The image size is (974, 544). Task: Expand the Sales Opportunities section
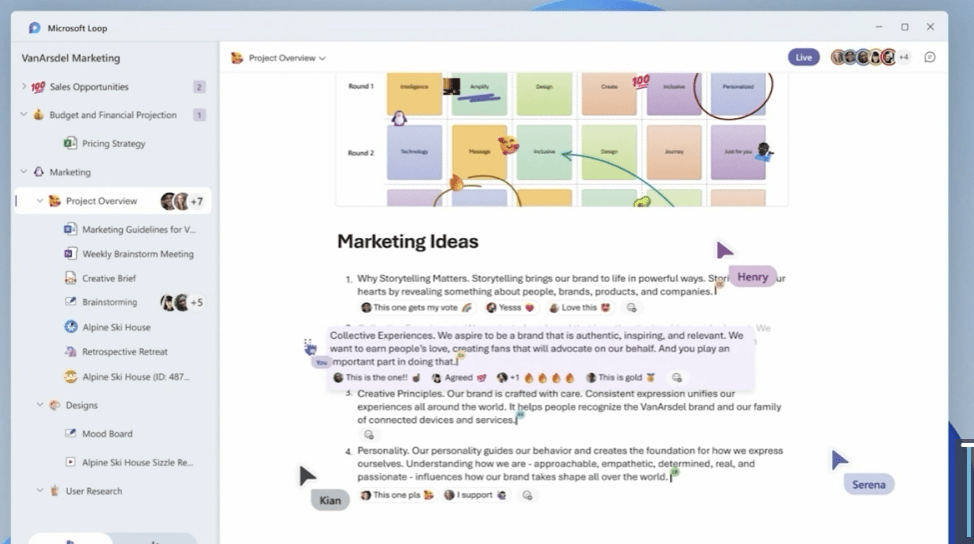(x=24, y=87)
